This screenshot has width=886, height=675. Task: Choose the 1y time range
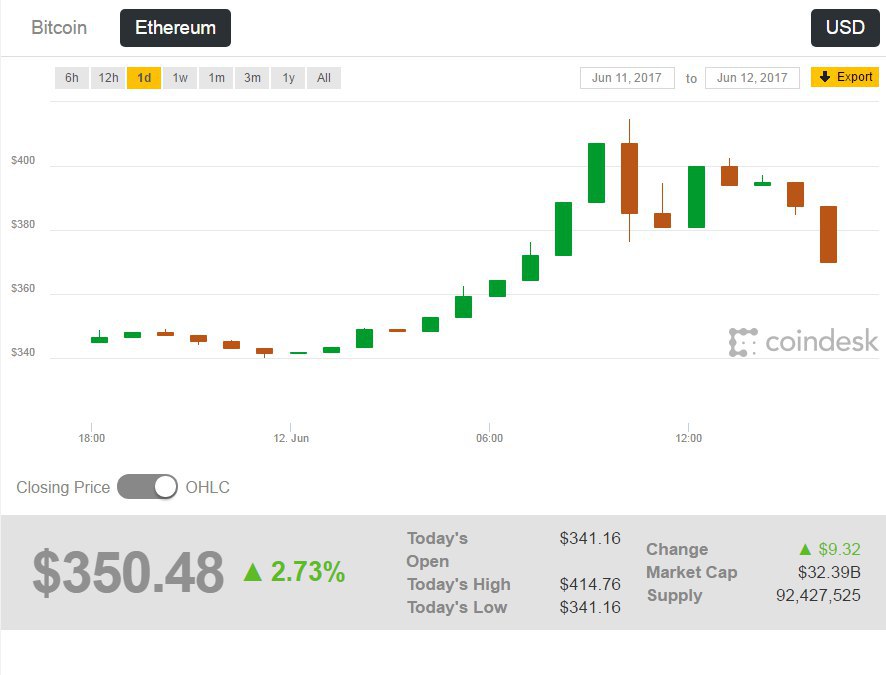point(288,78)
